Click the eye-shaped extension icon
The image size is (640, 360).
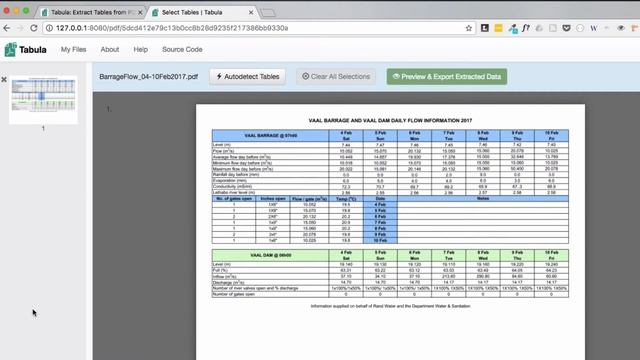(x=621, y=28)
